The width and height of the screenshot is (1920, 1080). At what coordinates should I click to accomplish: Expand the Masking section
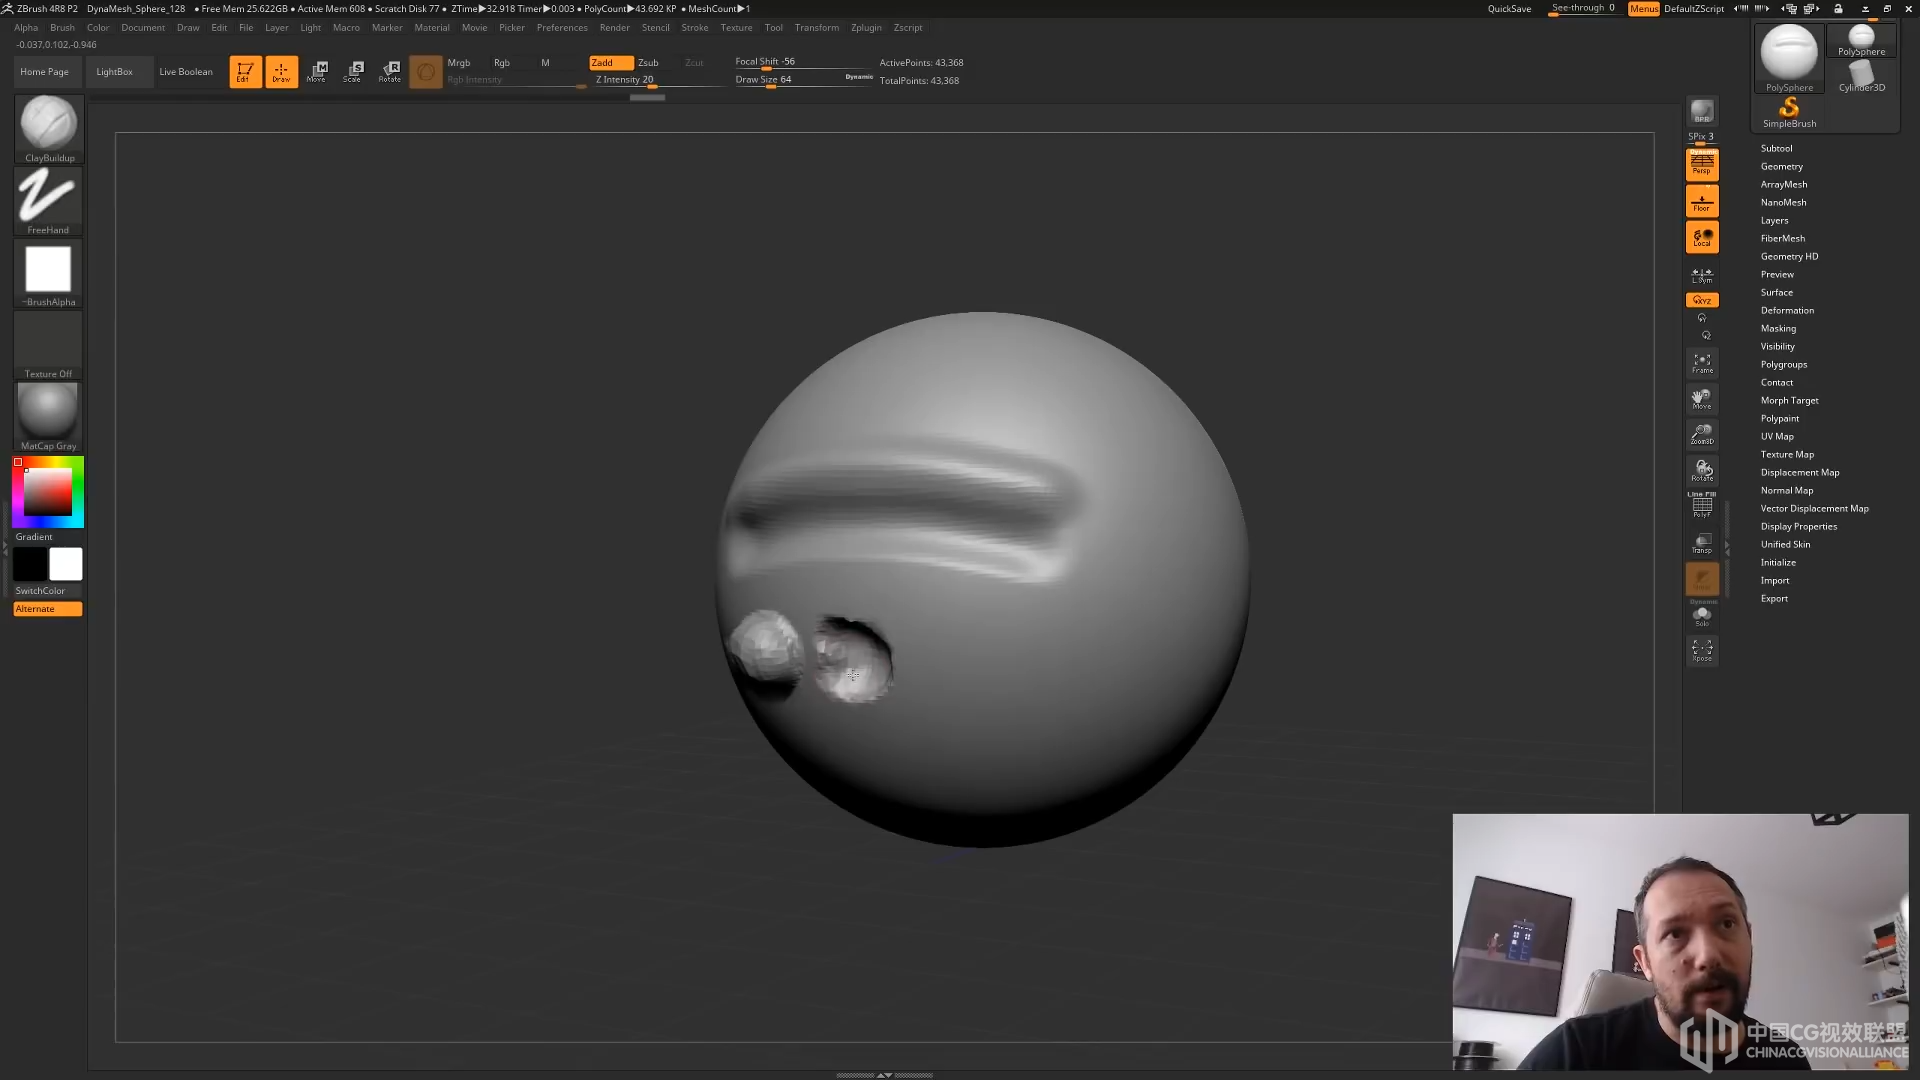[x=1778, y=328]
